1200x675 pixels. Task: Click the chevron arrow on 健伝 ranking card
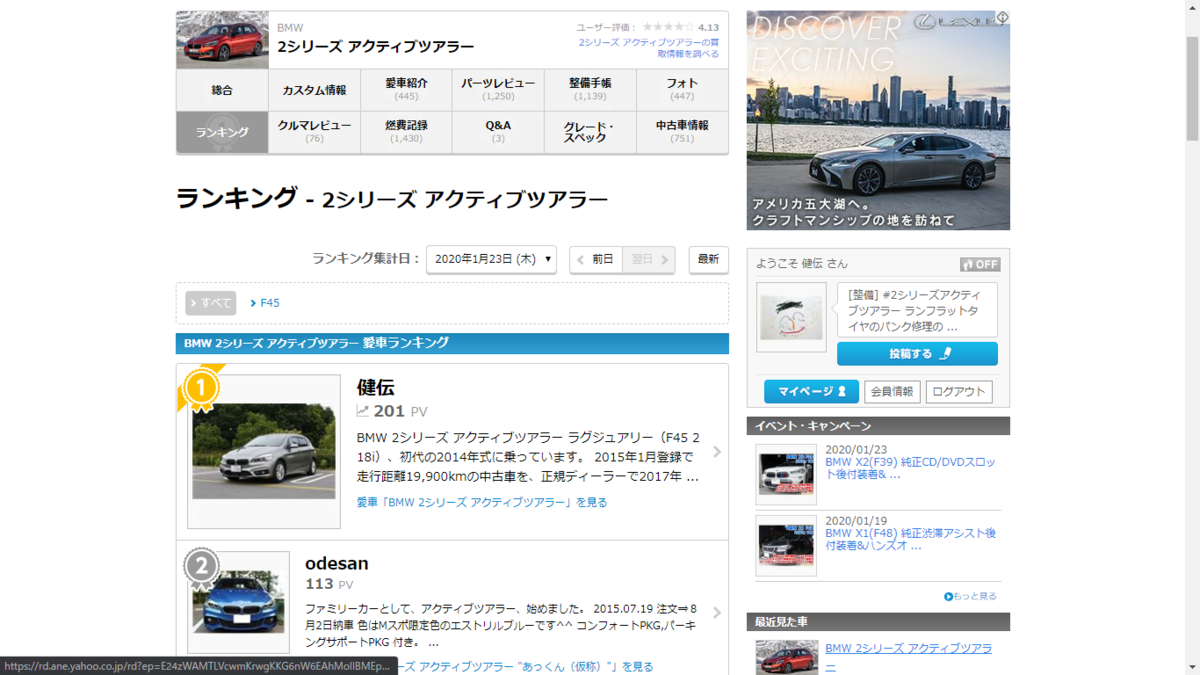pos(716,452)
